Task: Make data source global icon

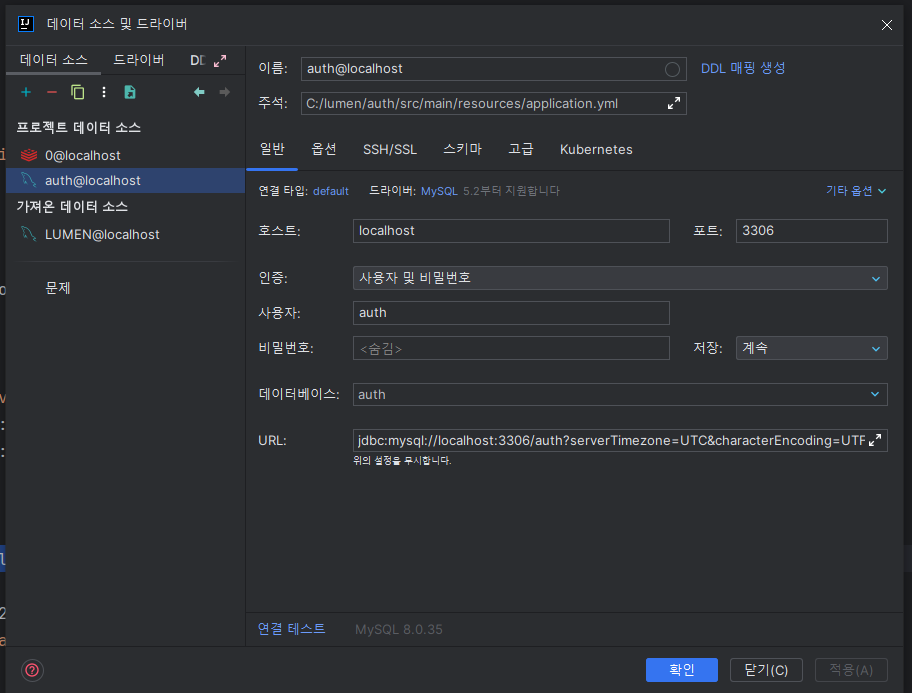Action: pyautogui.click(x=130, y=93)
